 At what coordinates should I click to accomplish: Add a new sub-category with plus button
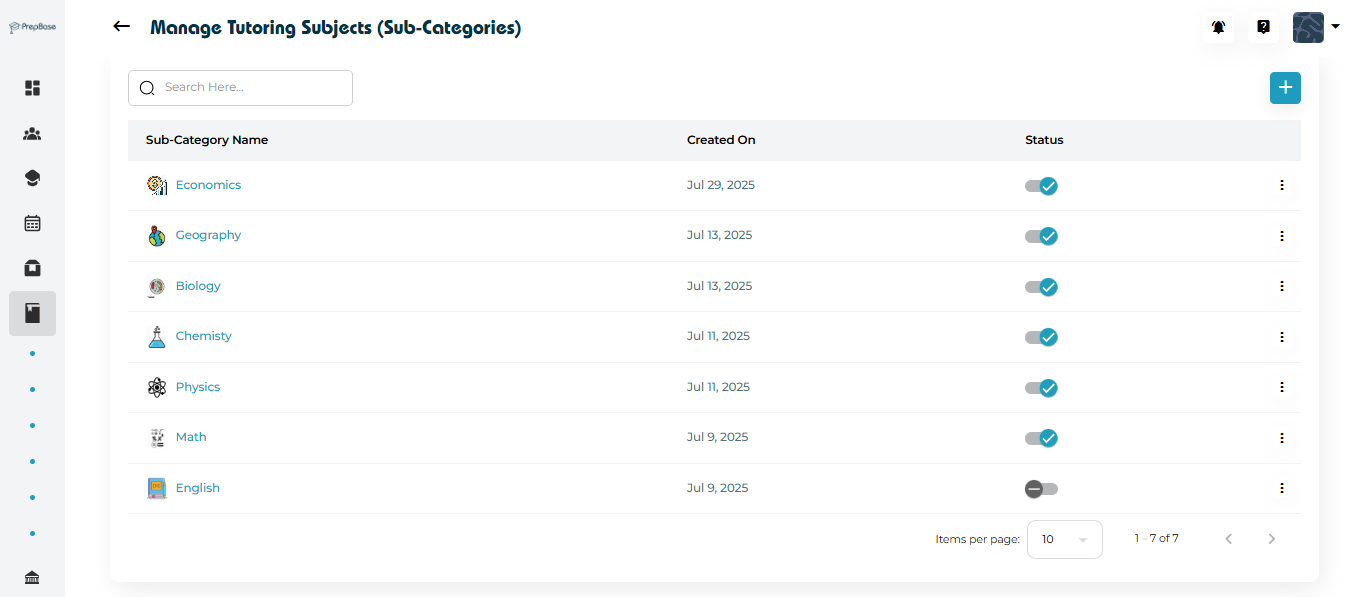1285,88
